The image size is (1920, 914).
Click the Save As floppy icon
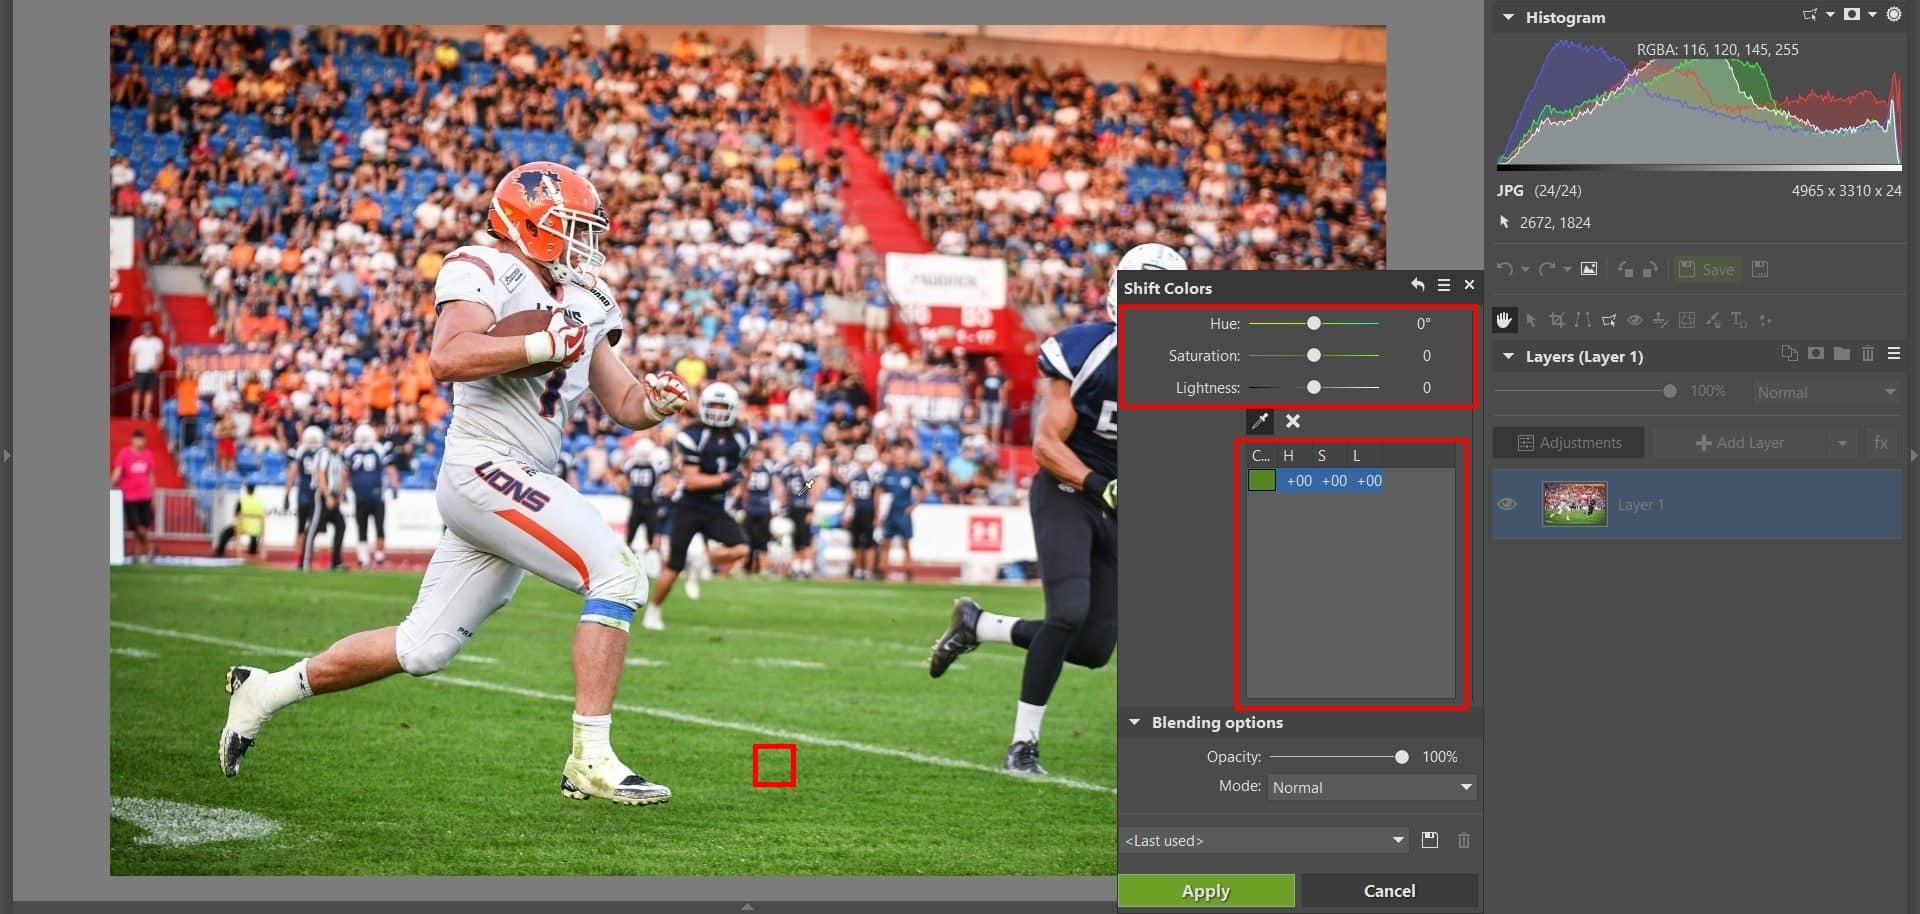tap(1761, 269)
